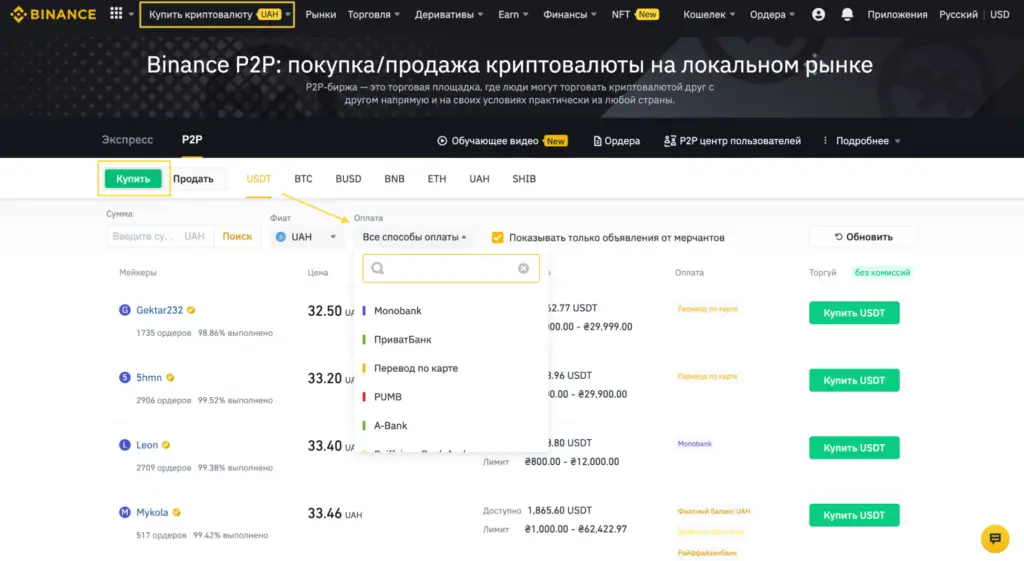Collapse the Все способы оплаты dropdown

[x=415, y=237]
